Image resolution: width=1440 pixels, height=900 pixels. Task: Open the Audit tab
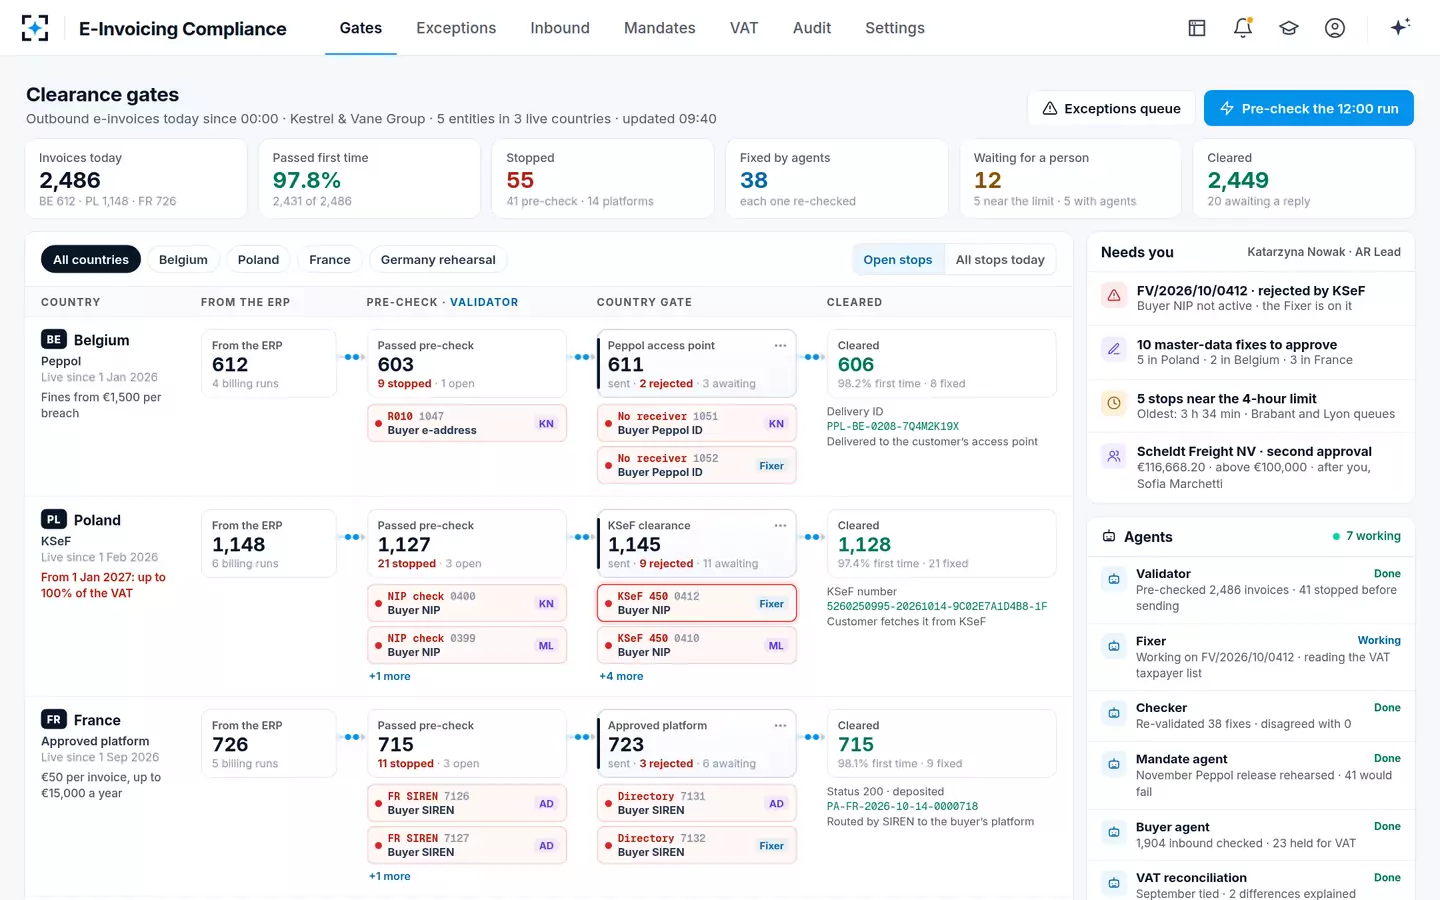812,28
